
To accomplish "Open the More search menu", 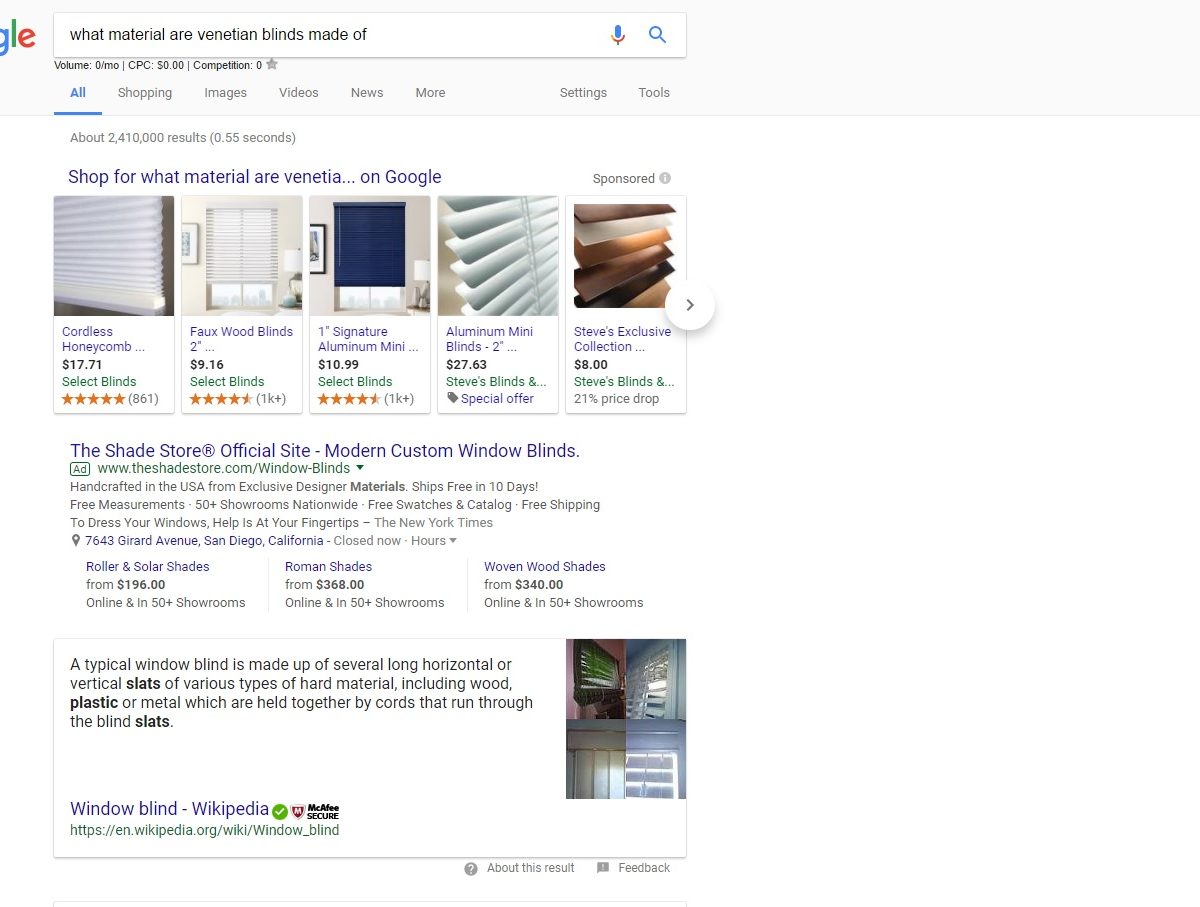I will [430, 93].
